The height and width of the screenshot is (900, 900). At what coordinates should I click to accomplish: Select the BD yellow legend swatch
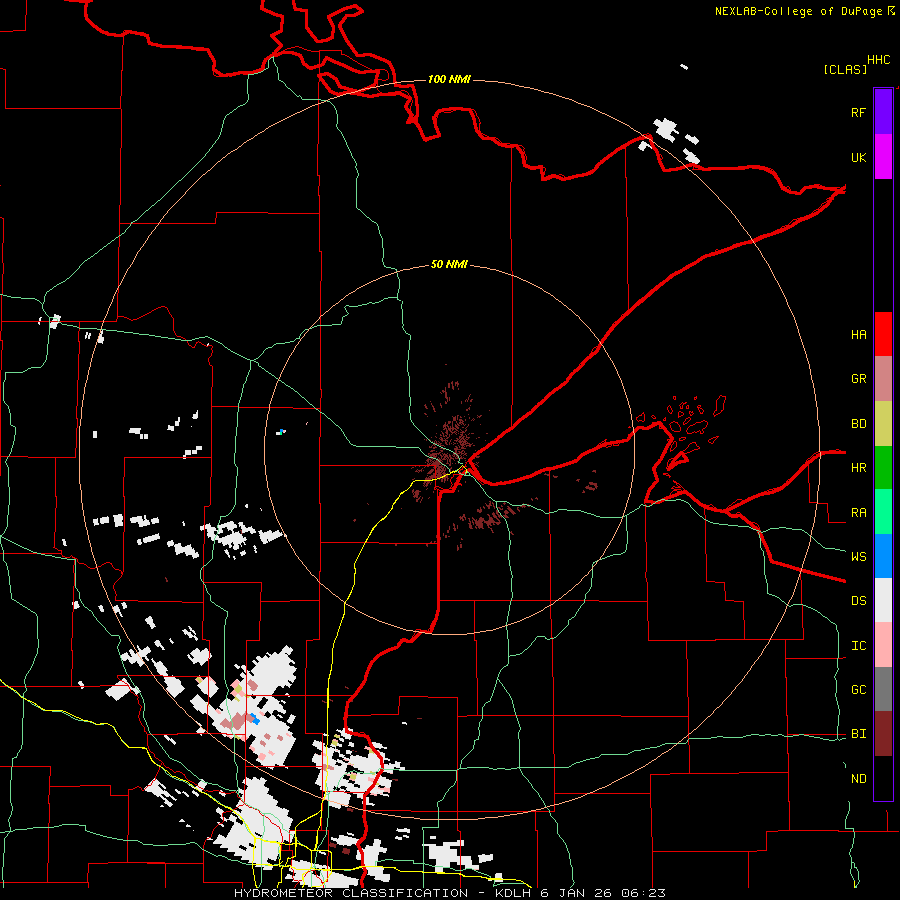pyautogui.click(x=883, y=424)
